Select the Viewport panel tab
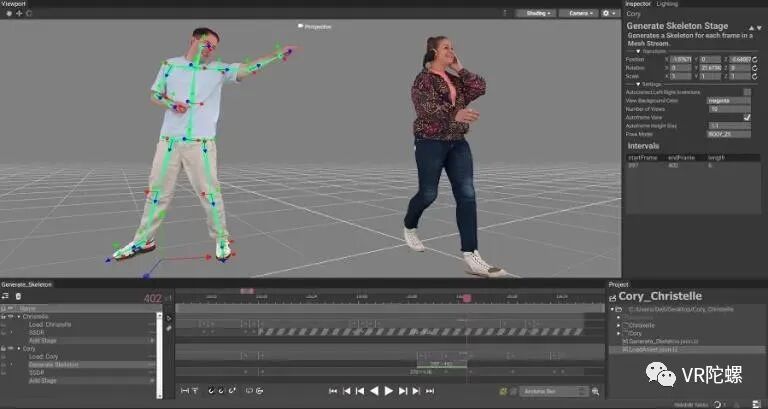The image size is (768, 409). pyautogui.click(x=13, y=3)
